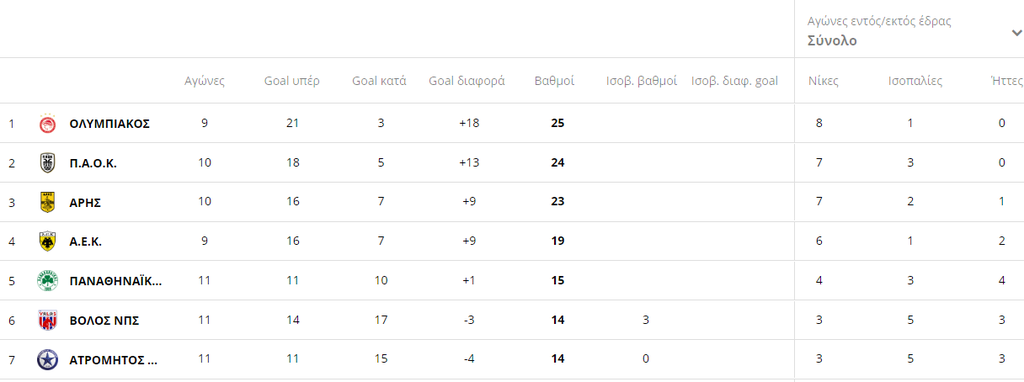
Task: Select the ΑΡΗΣ team name
Action: point(85,202)
